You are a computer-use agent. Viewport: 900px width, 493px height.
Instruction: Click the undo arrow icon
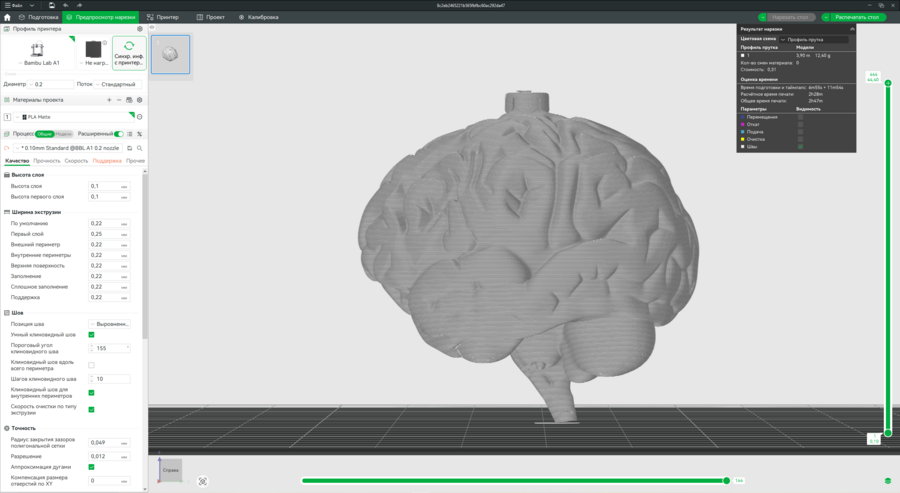pos(65,5)
